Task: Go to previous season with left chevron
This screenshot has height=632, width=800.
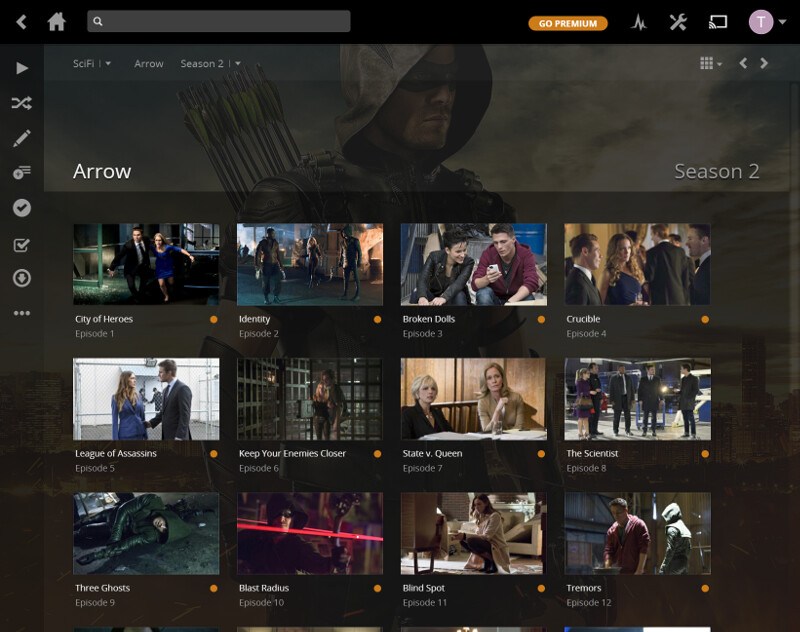Action: pos(743,63)
